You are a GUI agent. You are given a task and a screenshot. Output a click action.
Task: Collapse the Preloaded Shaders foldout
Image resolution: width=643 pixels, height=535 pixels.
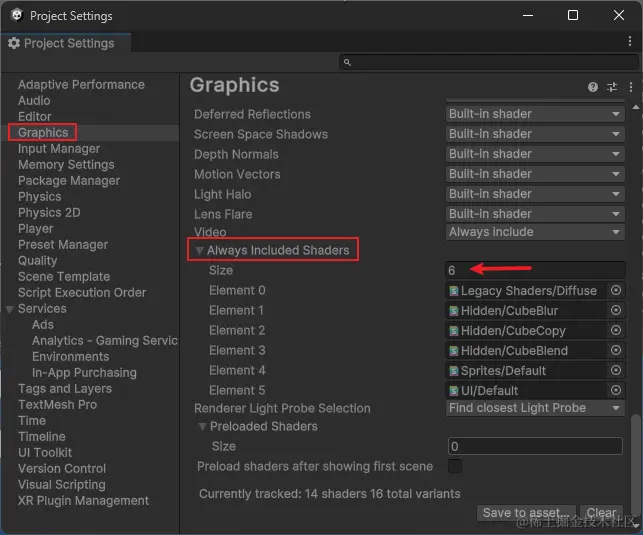coord(202,427)
